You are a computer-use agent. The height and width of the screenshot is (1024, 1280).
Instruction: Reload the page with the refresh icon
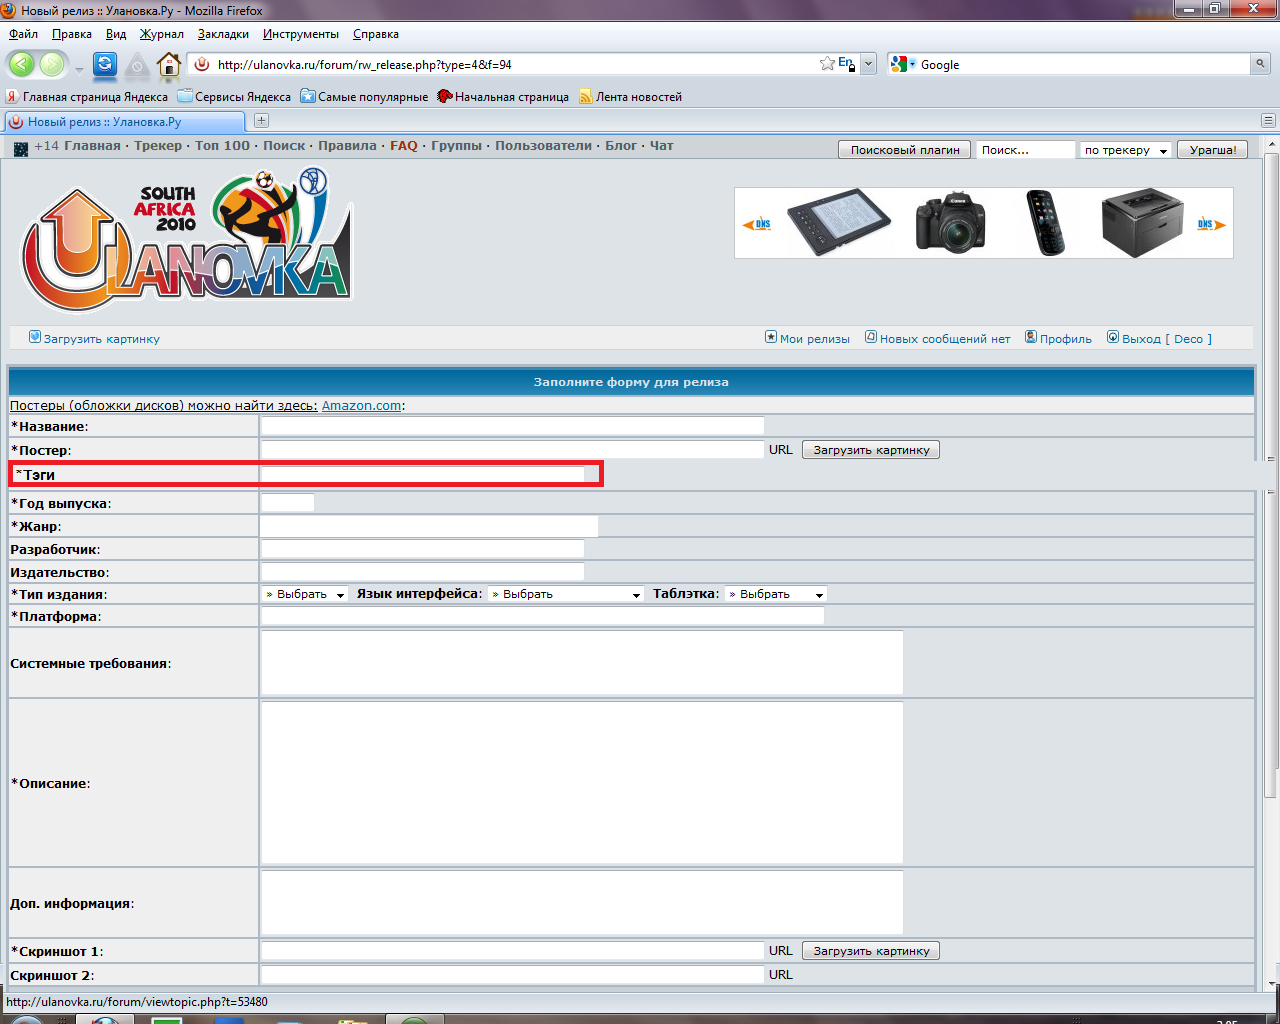[x=105, y=65]
